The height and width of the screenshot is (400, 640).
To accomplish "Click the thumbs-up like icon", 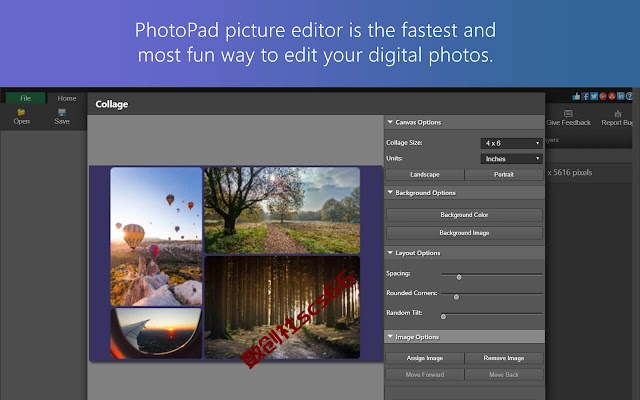I will (576, 96).
